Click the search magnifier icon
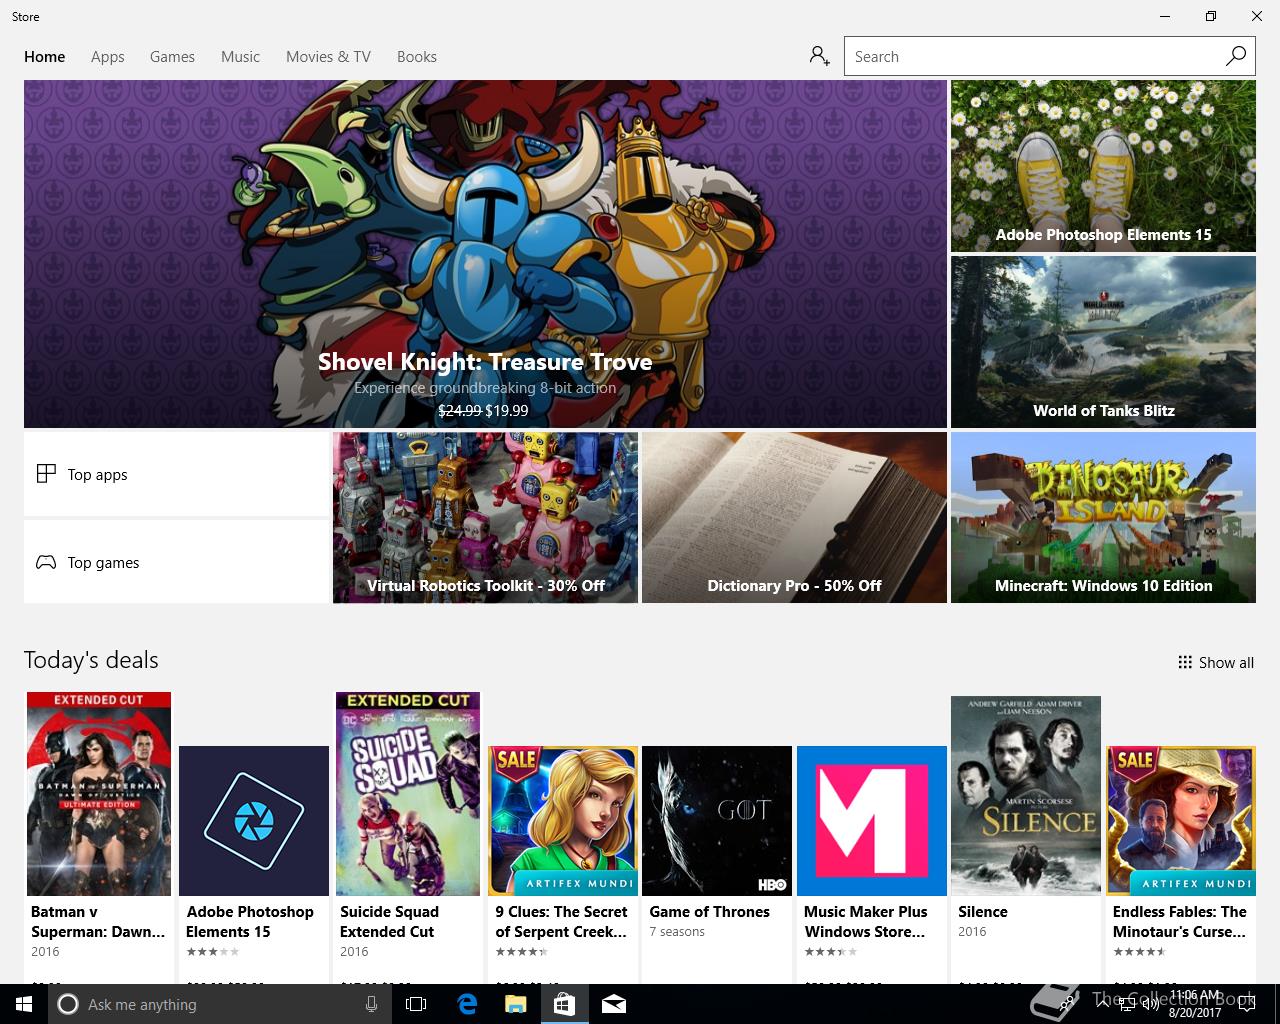 tap(1236, 56)
